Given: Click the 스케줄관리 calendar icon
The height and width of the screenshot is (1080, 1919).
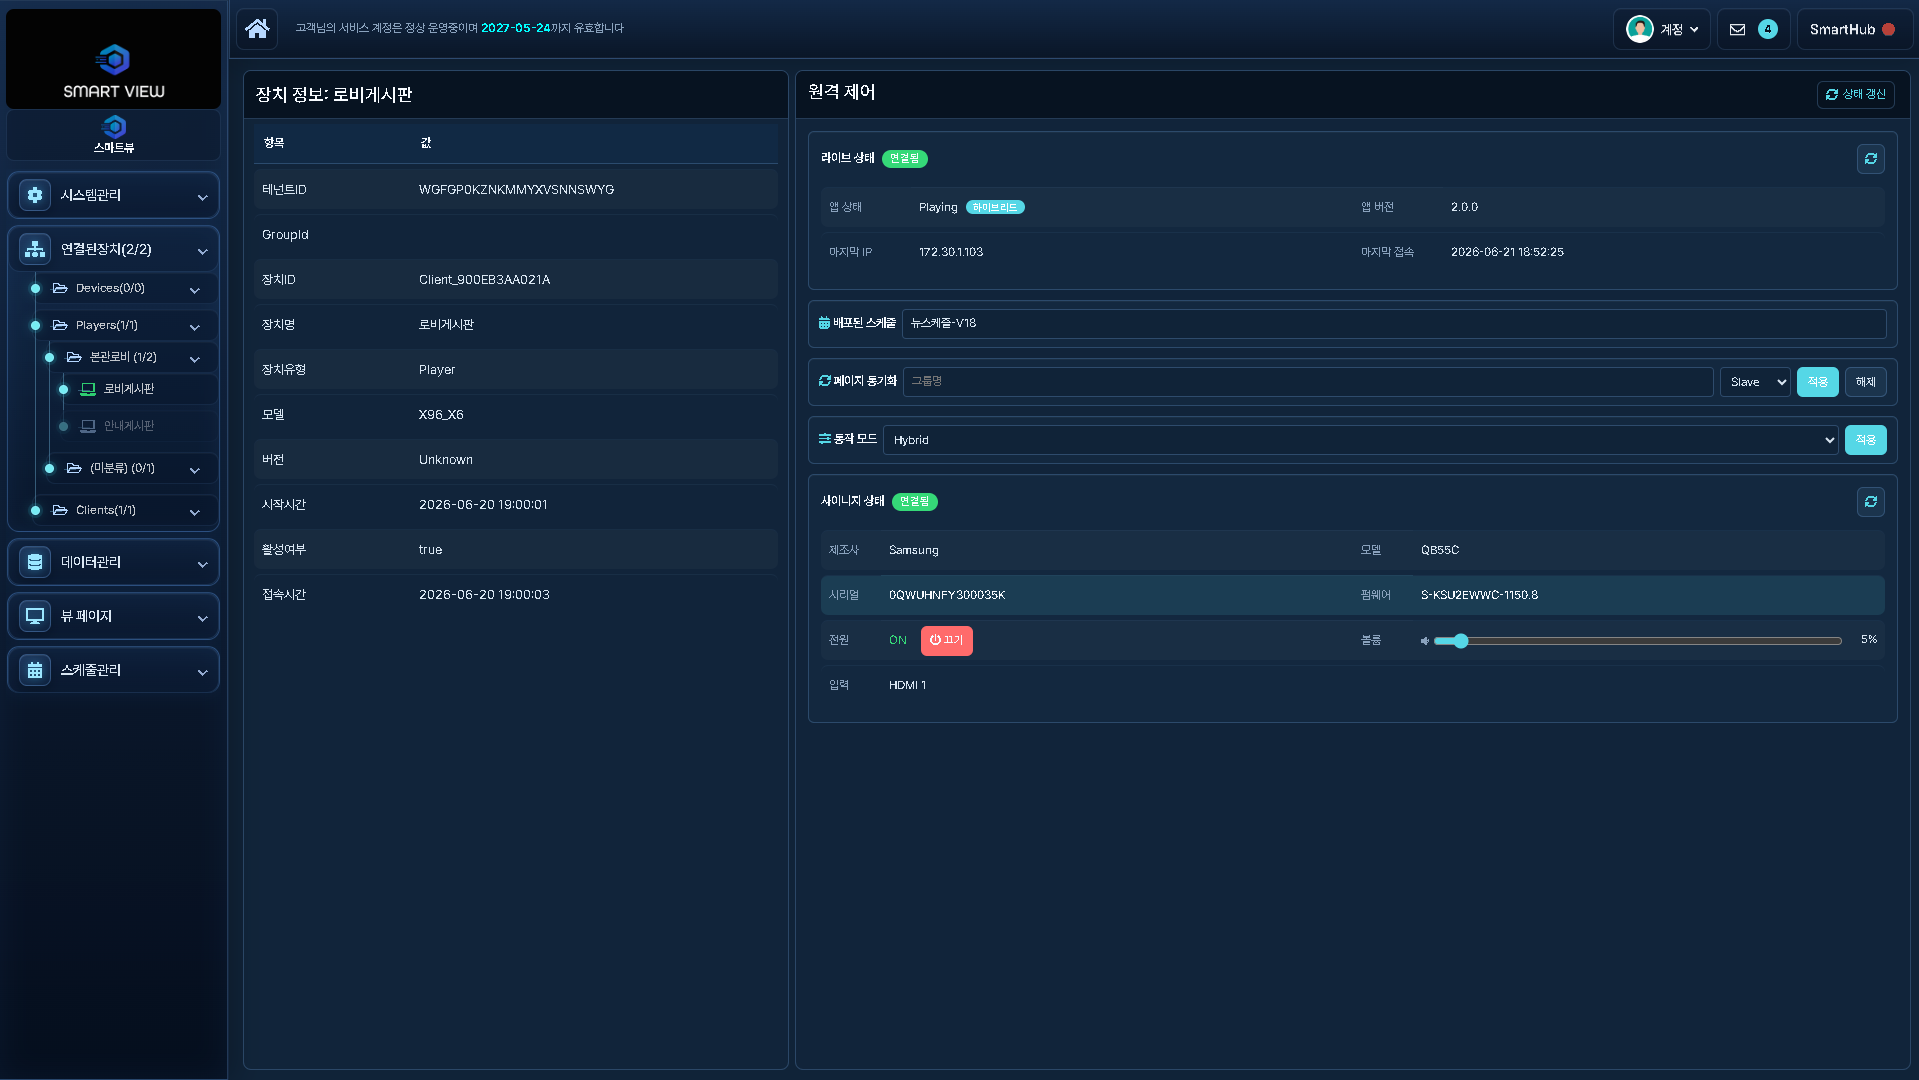Looking at the screenshot, I should (x=35, y=670).
